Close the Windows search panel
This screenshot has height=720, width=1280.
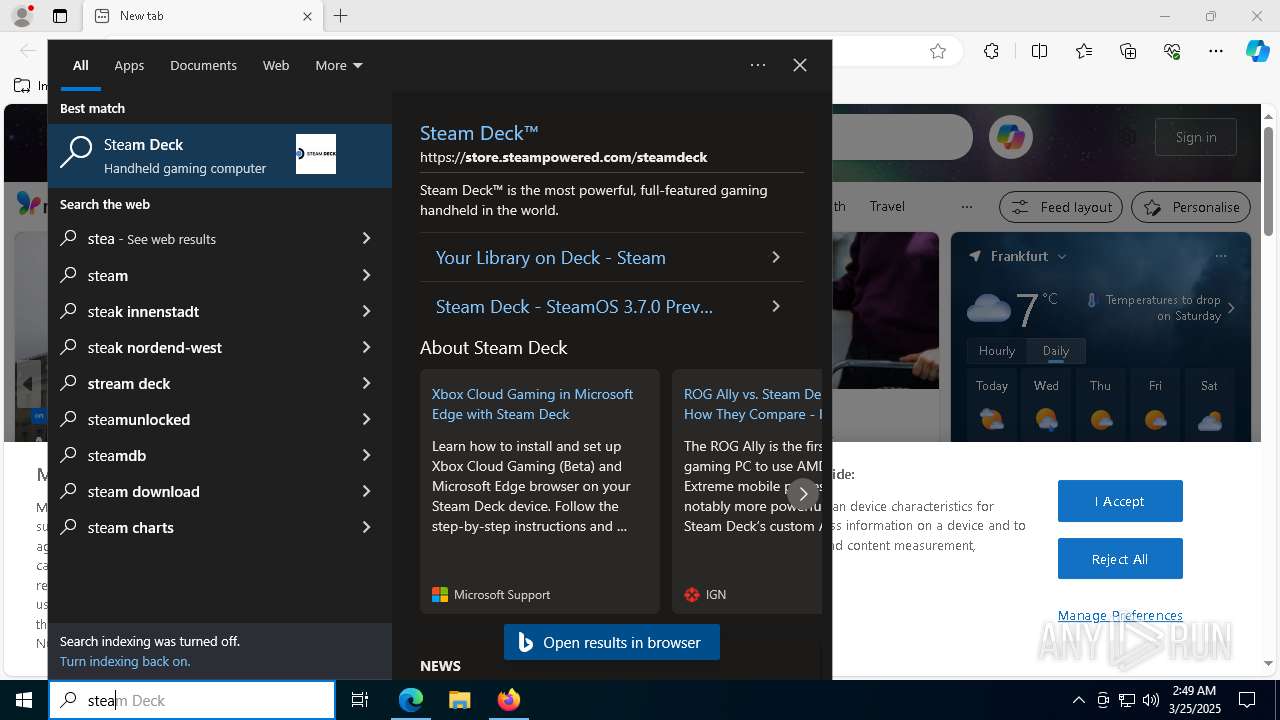point(800,65)
